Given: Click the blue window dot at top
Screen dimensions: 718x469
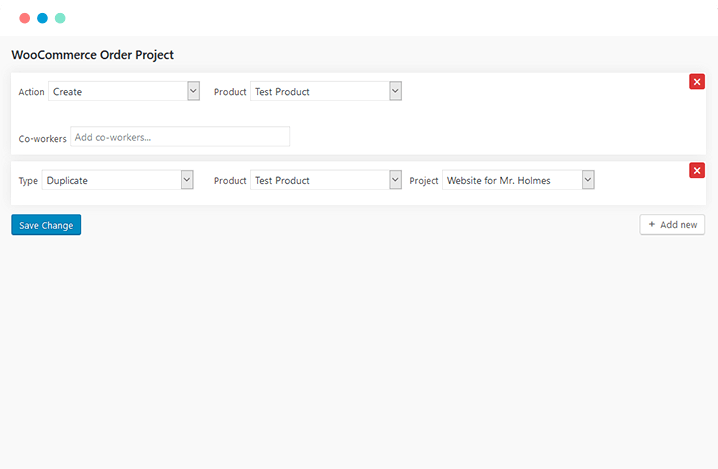Looking at the screenshot, I should pyautogui.click(x=42, y=18).
